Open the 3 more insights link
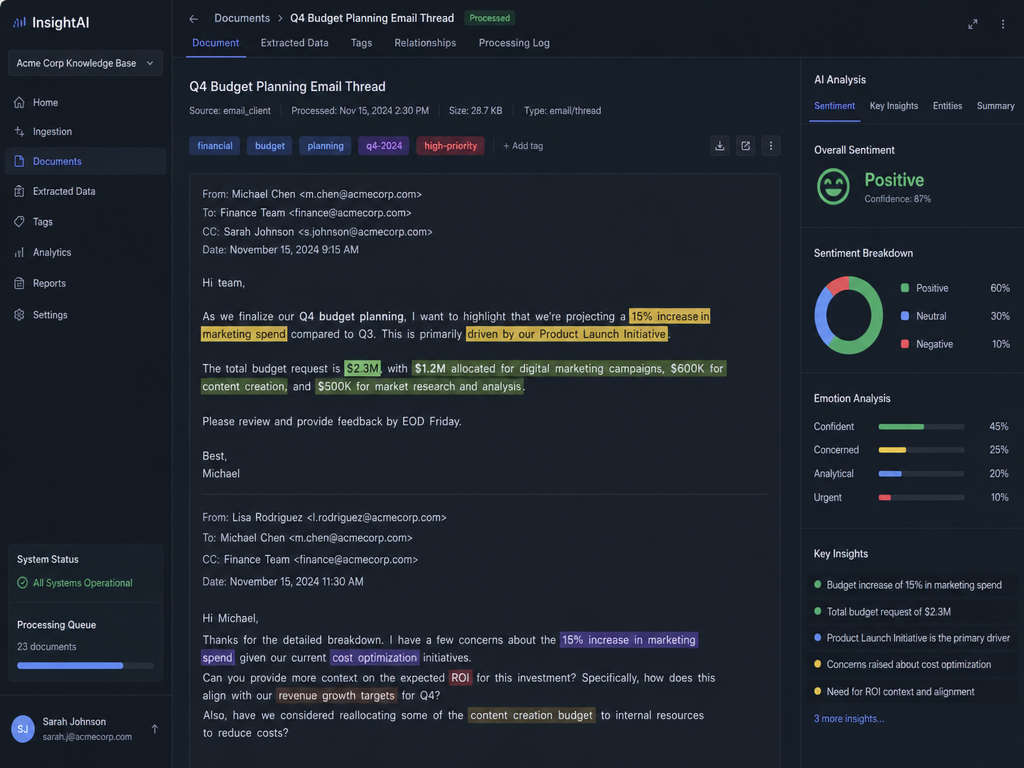The height and width of the screenshot is (768, 1024). pos(848,718)
